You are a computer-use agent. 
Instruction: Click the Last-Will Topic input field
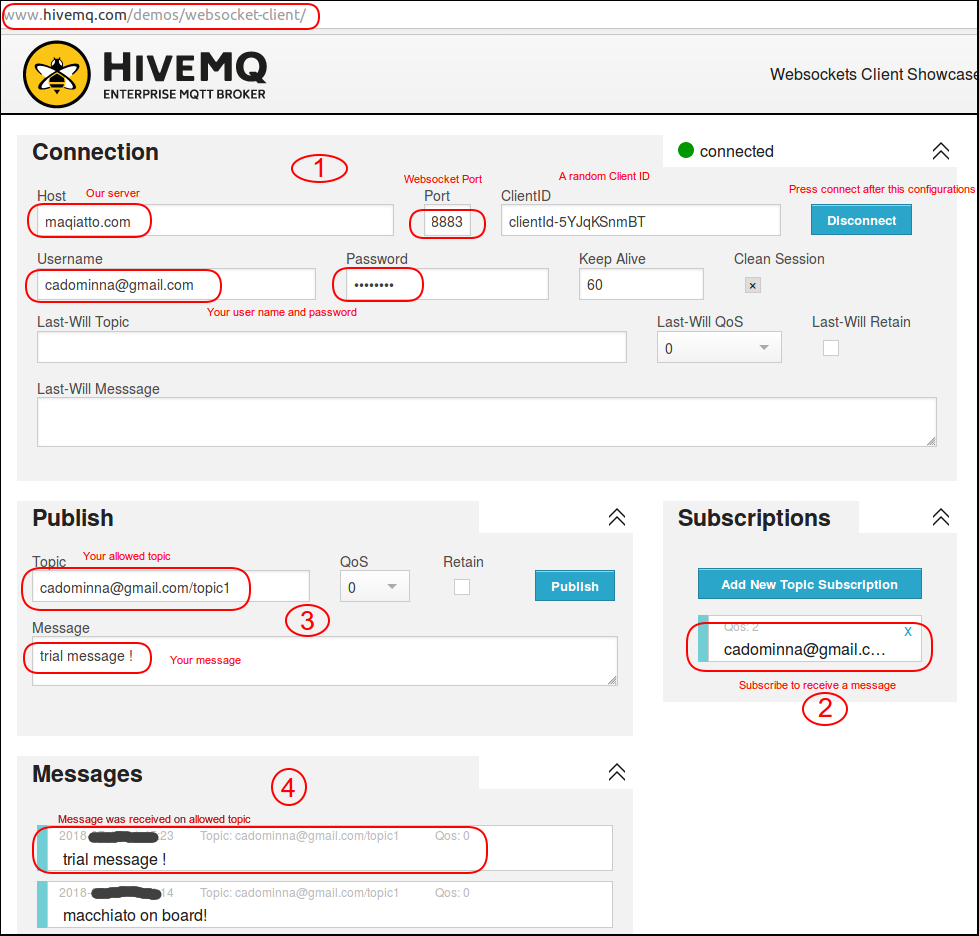[x=332, y=348]
